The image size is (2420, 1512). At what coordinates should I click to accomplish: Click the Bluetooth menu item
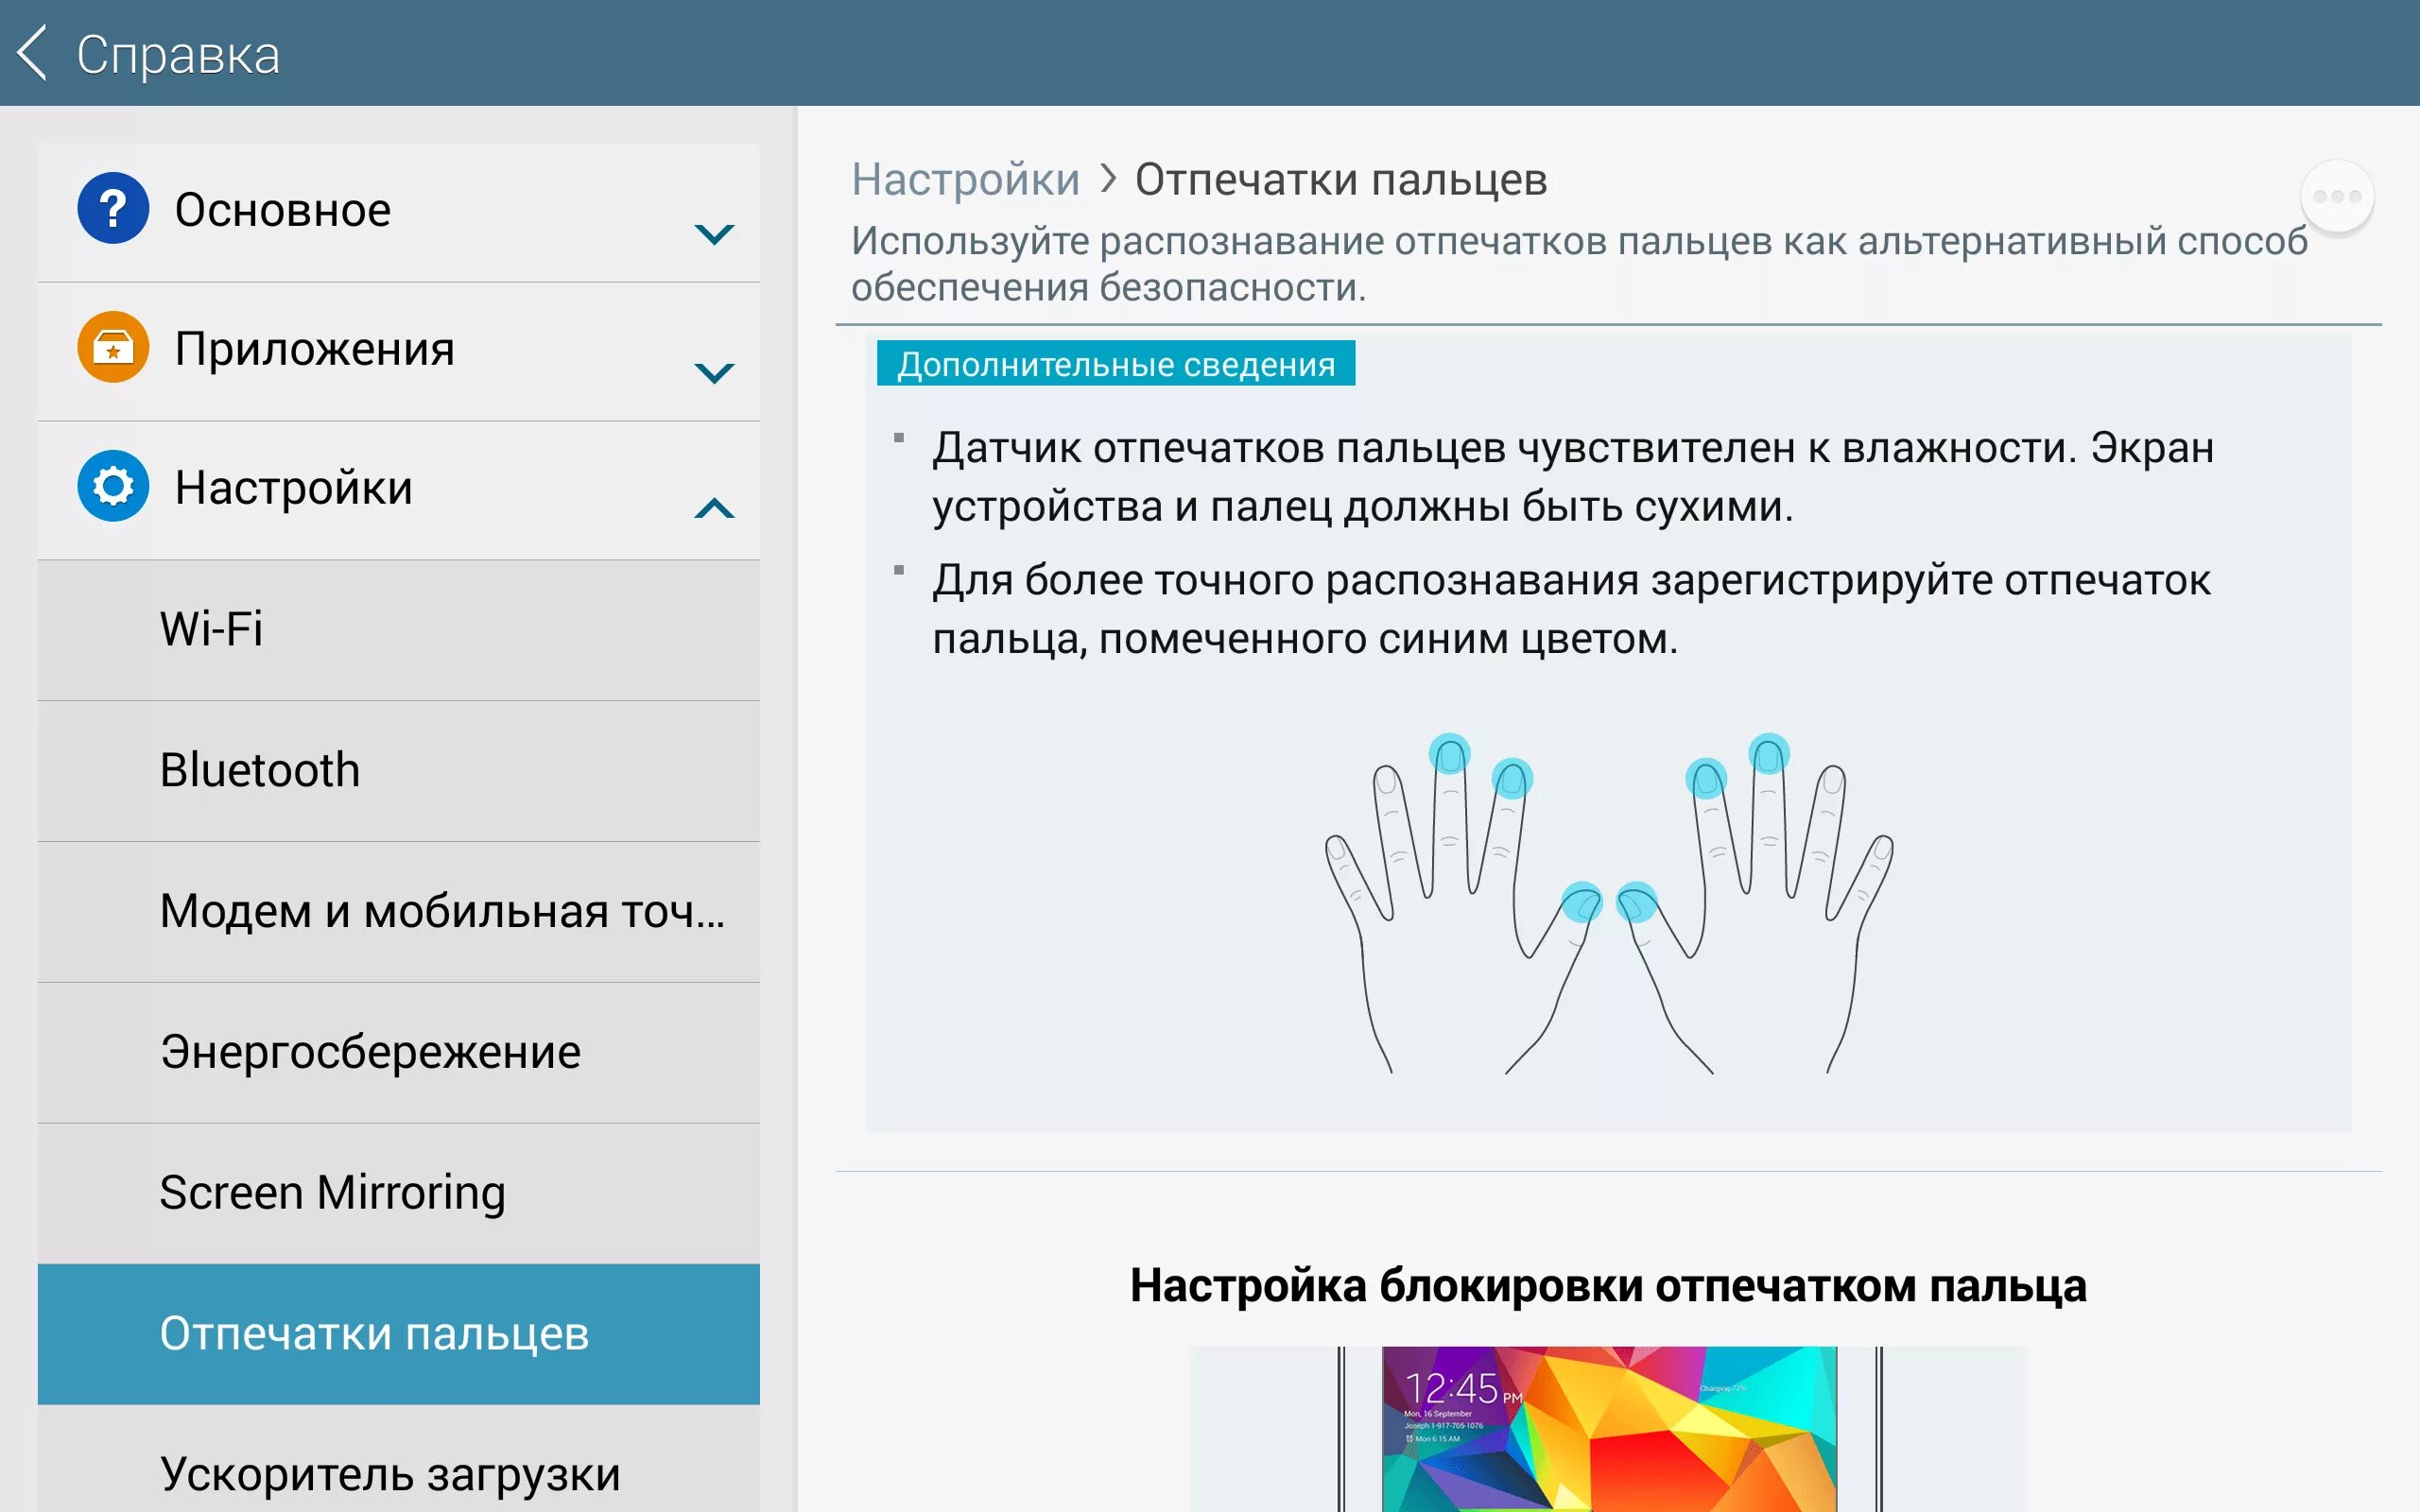pyautogui.click(x=403, y=770)
